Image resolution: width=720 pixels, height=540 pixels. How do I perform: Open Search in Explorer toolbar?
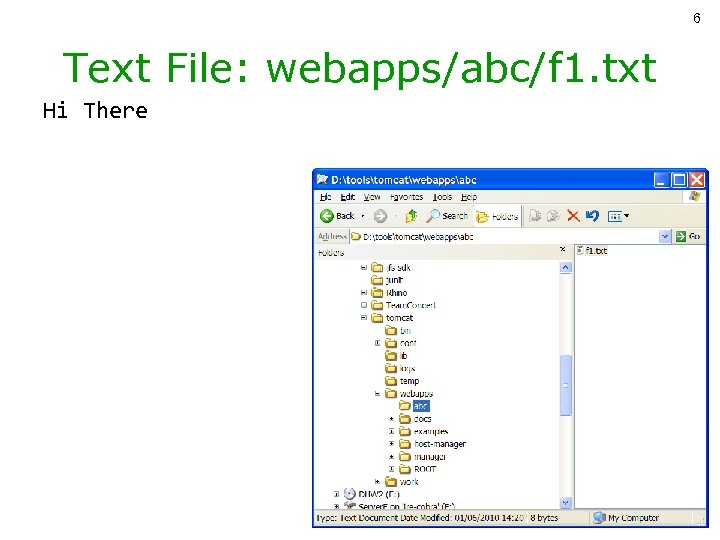click(x=447, y=216)
